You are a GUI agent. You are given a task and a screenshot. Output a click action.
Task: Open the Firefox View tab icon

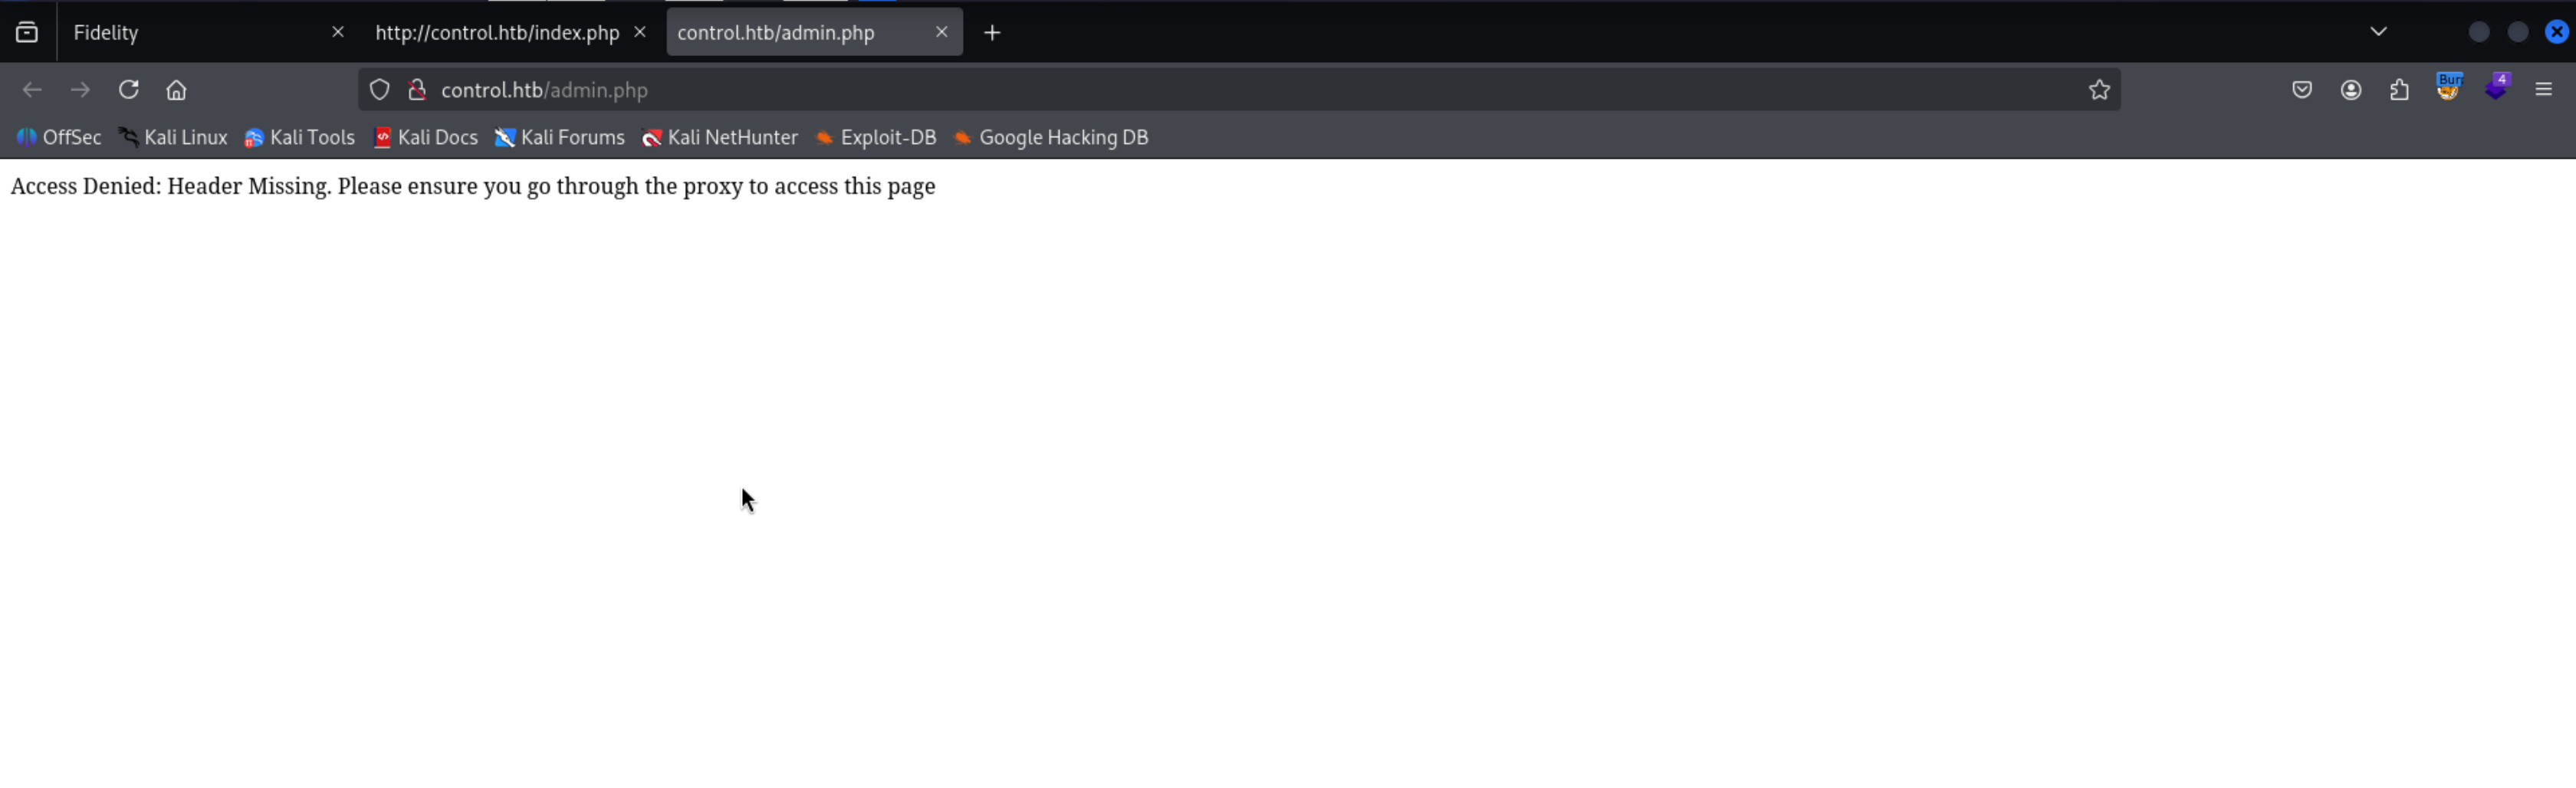click(x=27, y=32)
